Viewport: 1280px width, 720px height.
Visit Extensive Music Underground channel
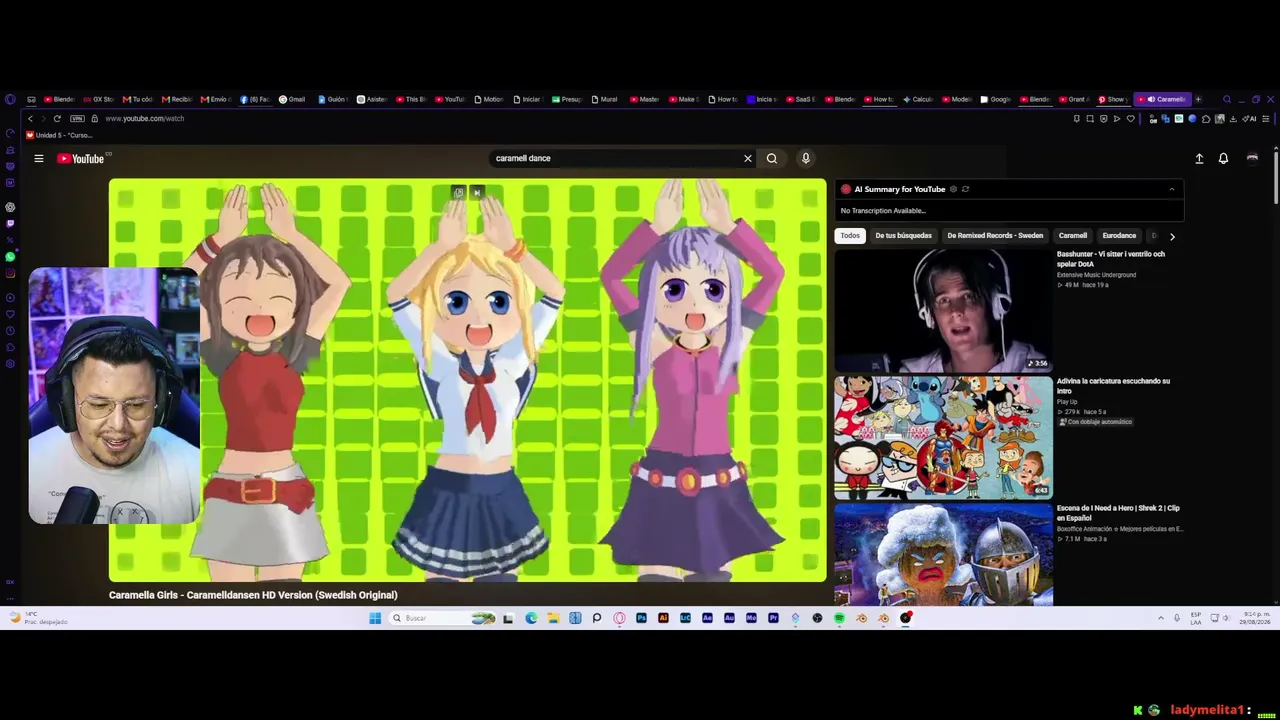pos(1096,275)
